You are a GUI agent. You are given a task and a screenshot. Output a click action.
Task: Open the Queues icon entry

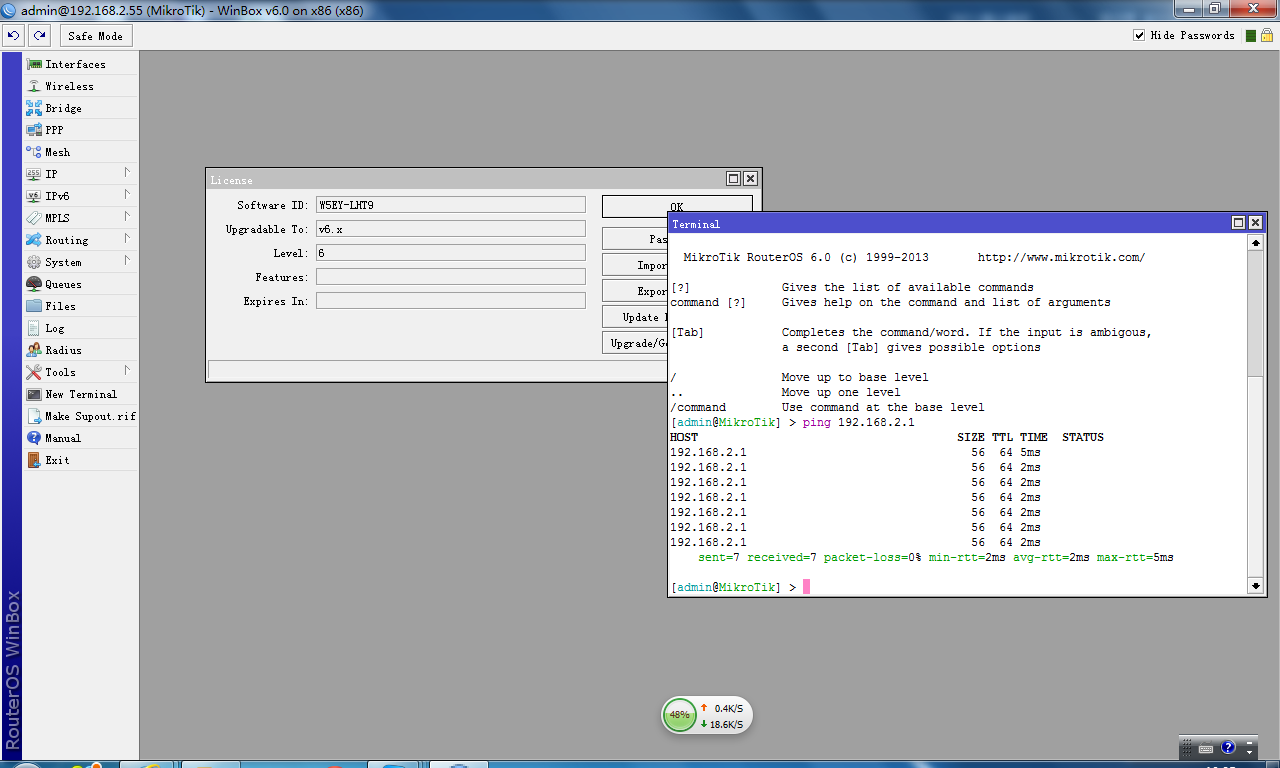[34, 284]
